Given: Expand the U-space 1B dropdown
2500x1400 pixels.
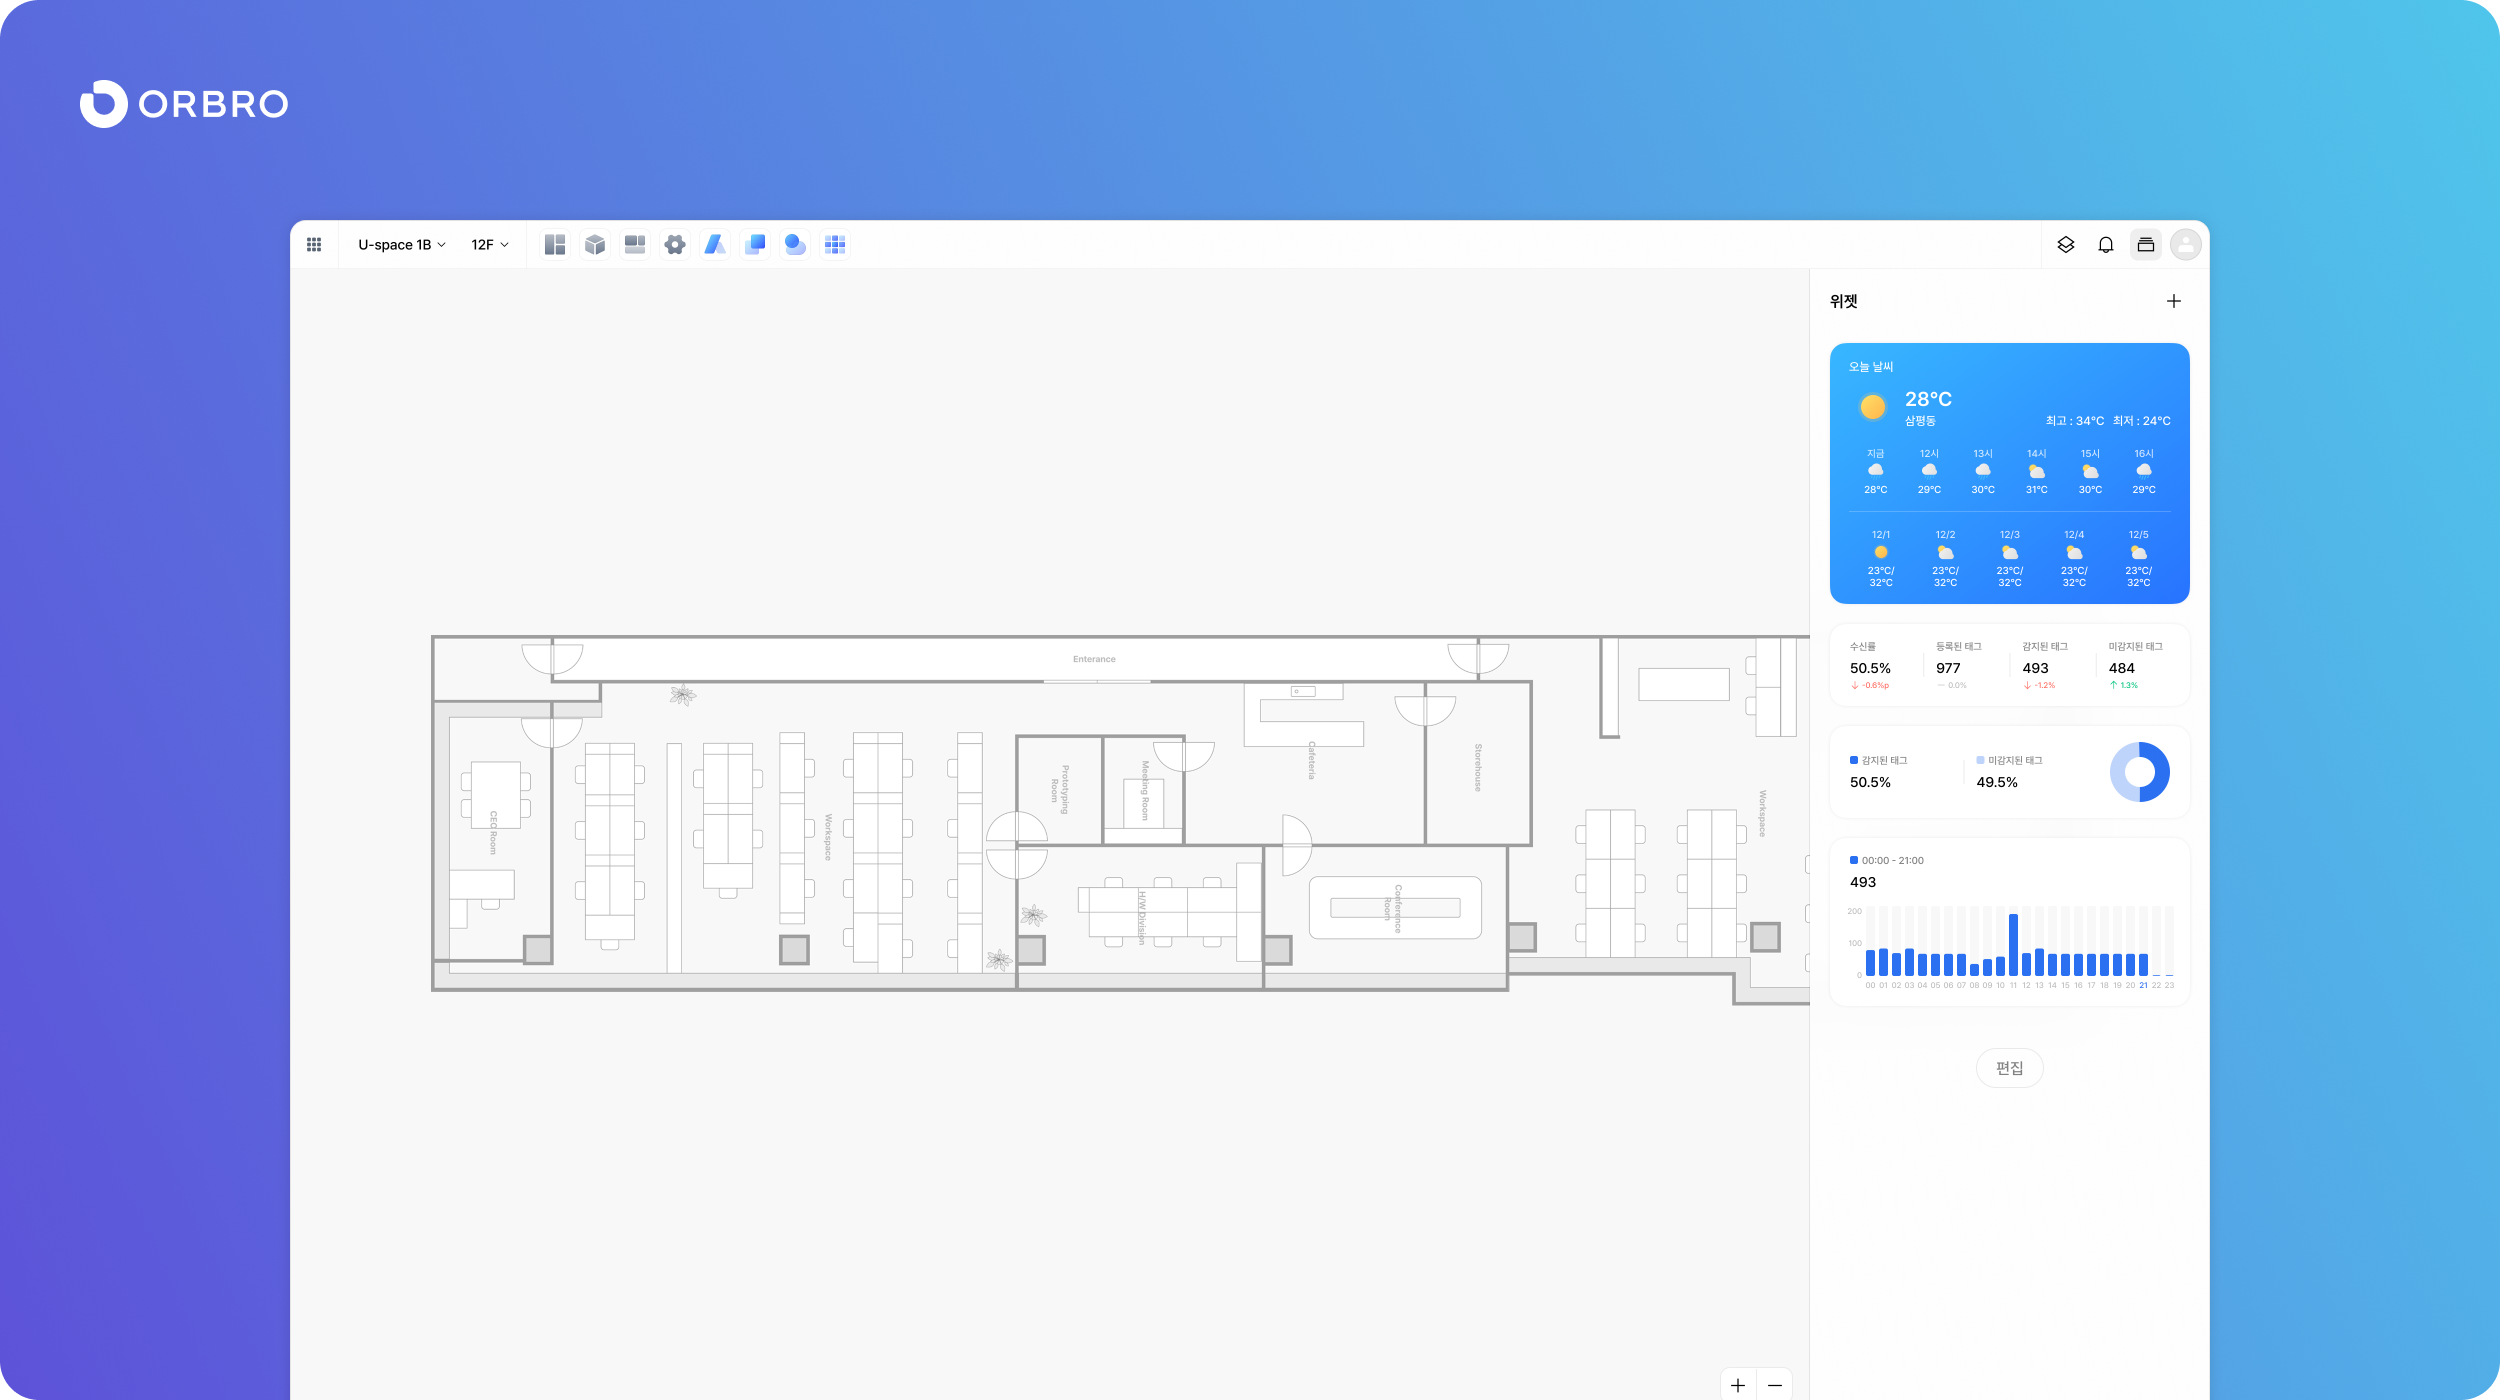Looking at the screenshot, I should (401, 245).
